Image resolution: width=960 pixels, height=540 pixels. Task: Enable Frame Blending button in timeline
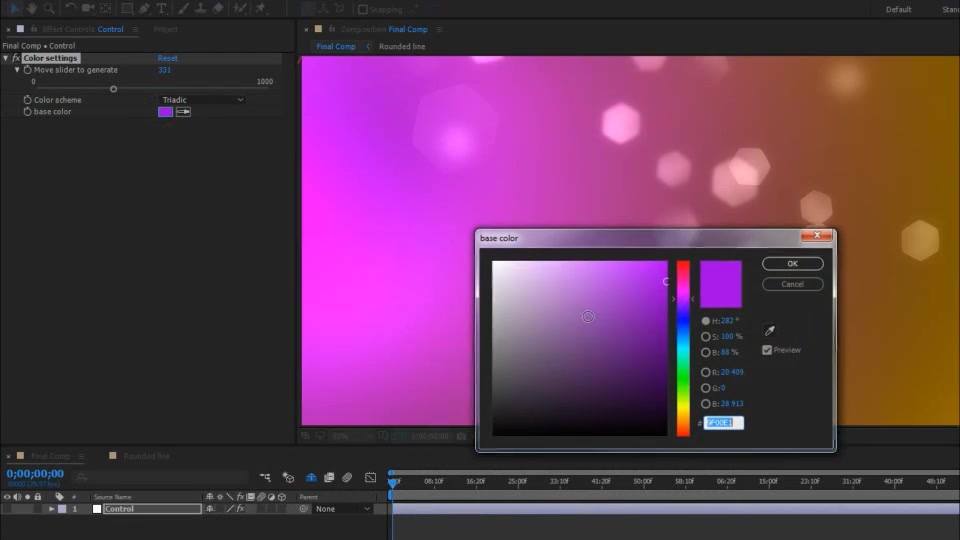click(329, 477)
